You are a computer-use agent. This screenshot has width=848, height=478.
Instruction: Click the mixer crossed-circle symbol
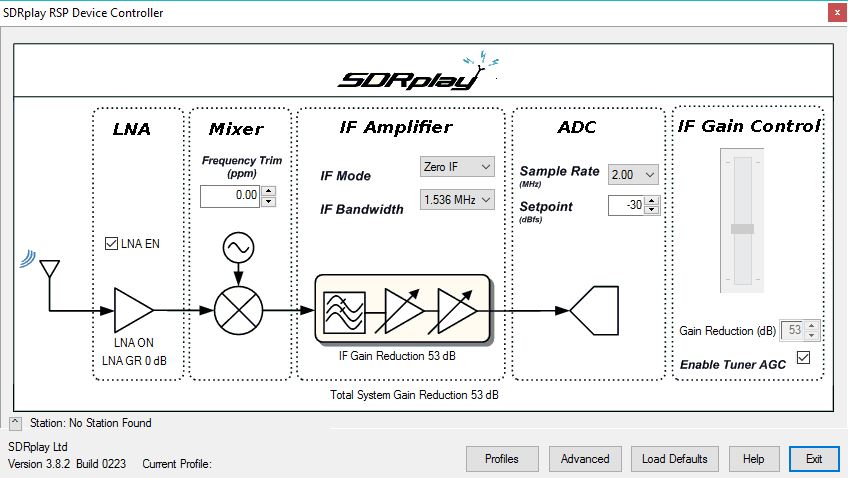click(x=238, y=310)
